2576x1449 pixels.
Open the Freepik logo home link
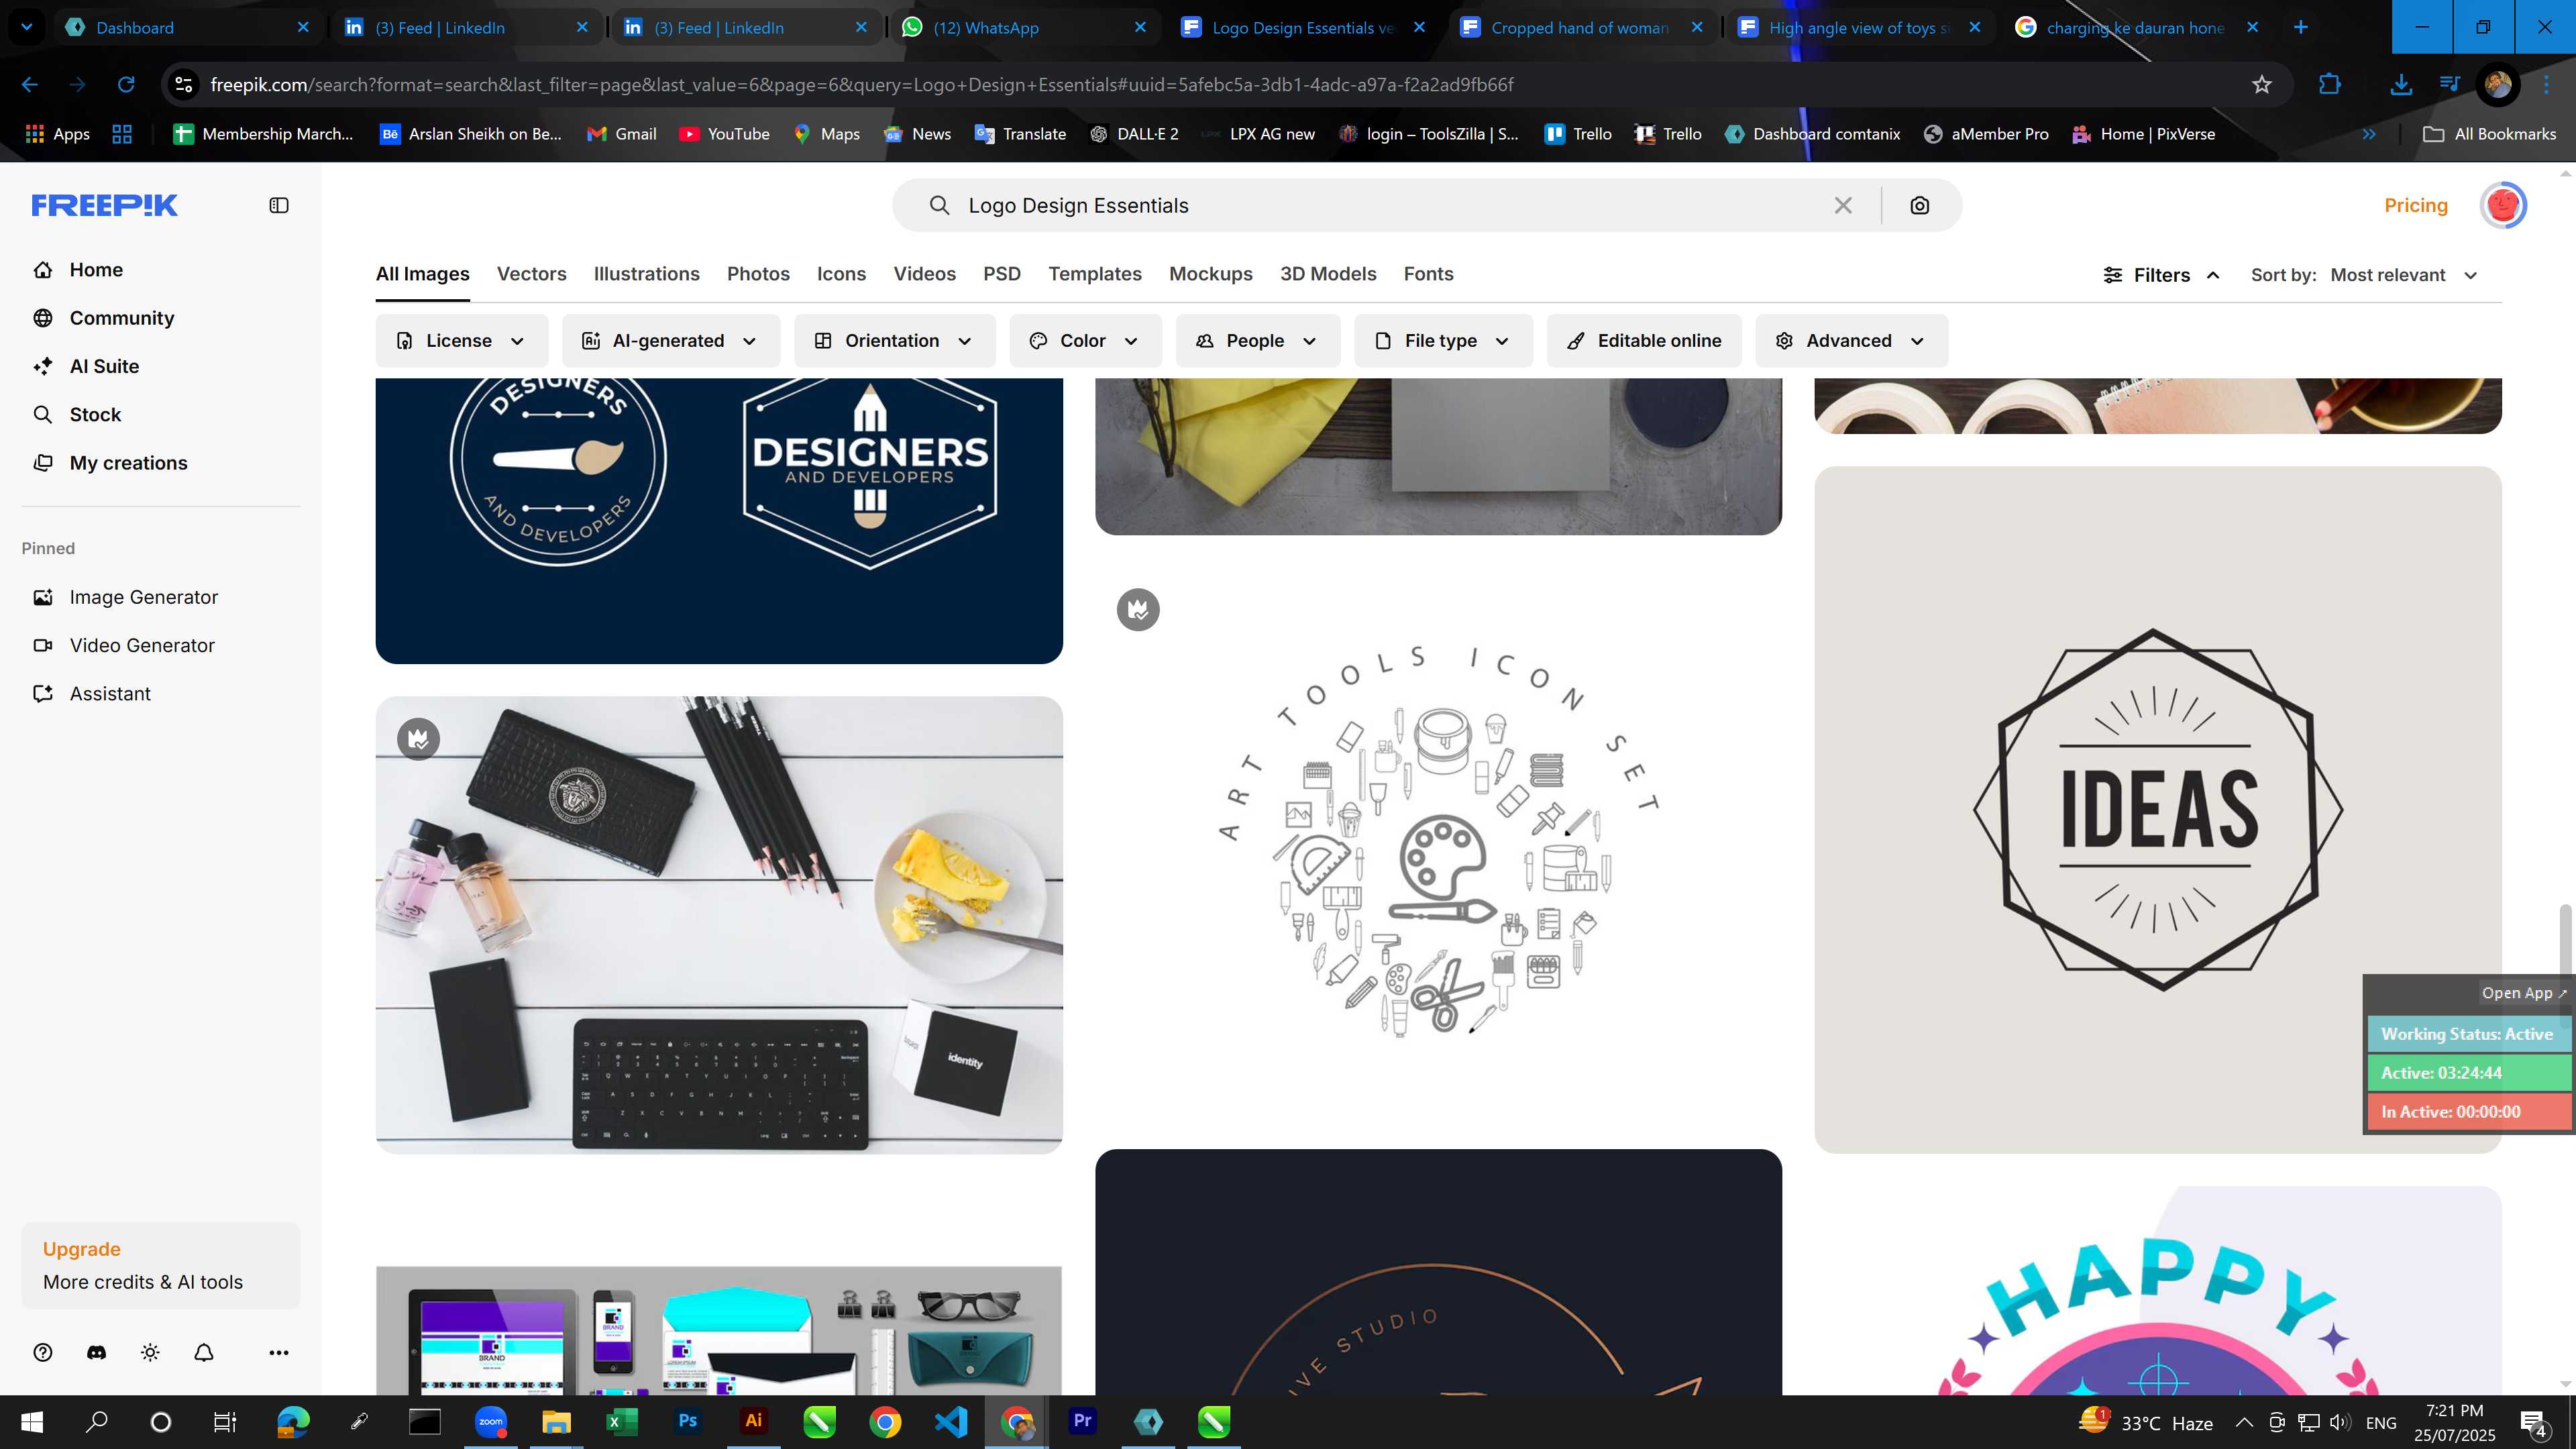(x=104, y=205)
